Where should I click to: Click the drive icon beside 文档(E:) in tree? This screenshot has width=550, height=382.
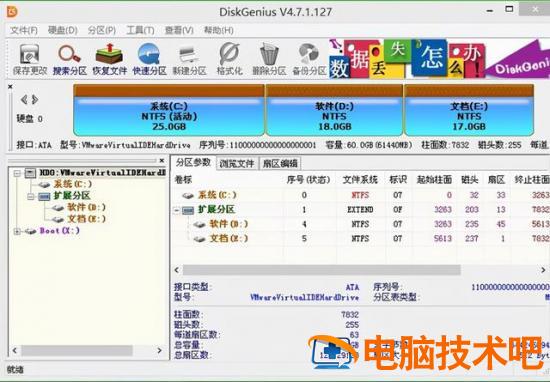pos(58,219)
